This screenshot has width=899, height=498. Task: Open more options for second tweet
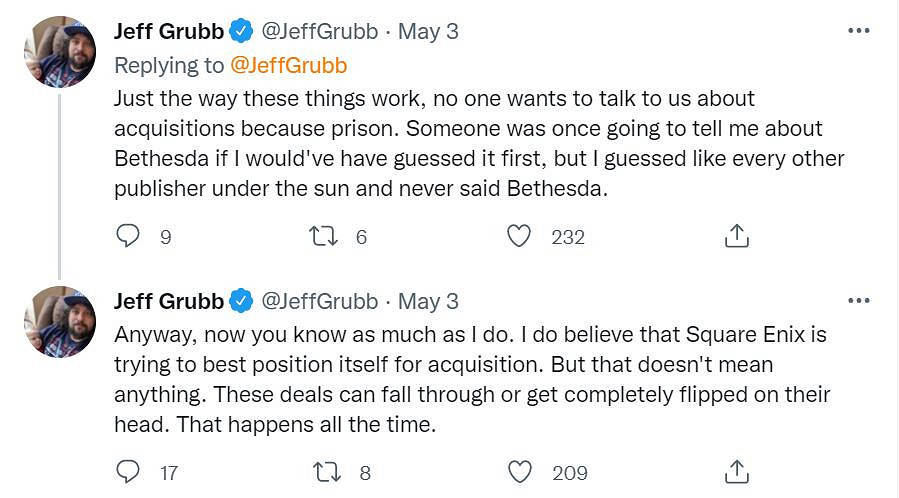point(858,300)
